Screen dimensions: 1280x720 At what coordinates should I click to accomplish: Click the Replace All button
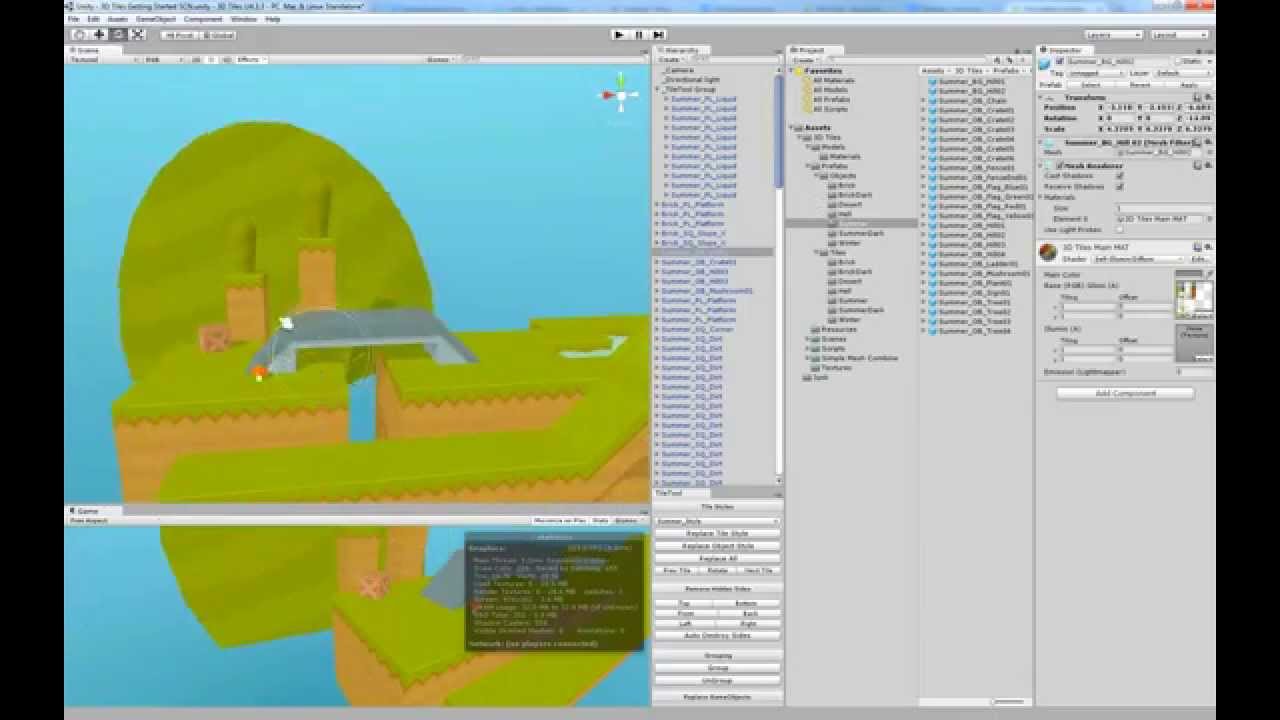pos(717,558)
